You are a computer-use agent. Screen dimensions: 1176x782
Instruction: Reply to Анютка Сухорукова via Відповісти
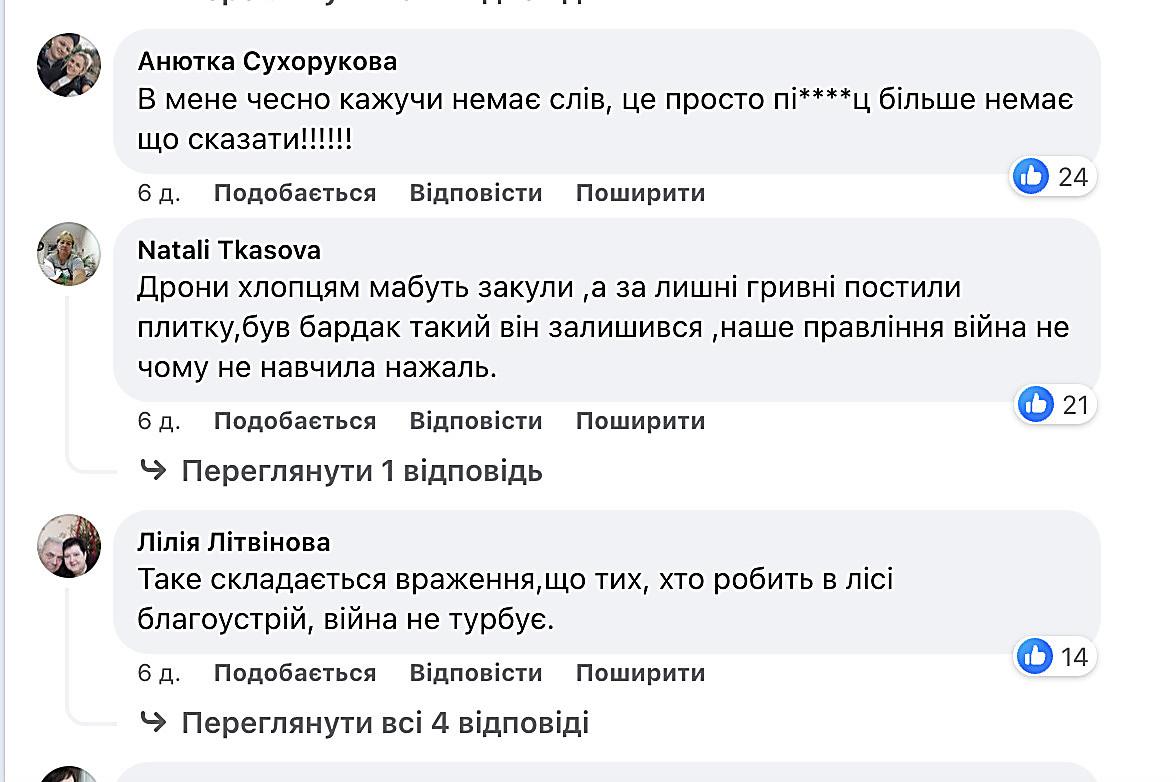pyautogui.click(x=476, y=193)
